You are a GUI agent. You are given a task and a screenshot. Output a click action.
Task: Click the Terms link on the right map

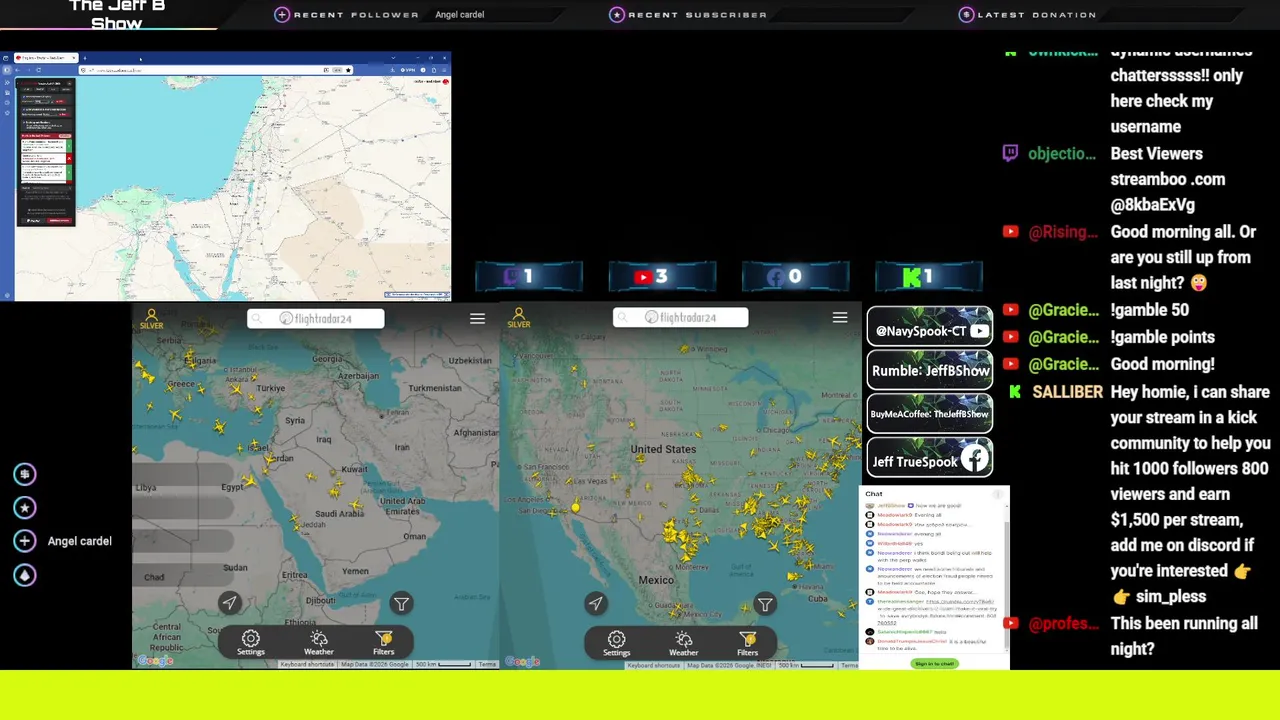851,664
